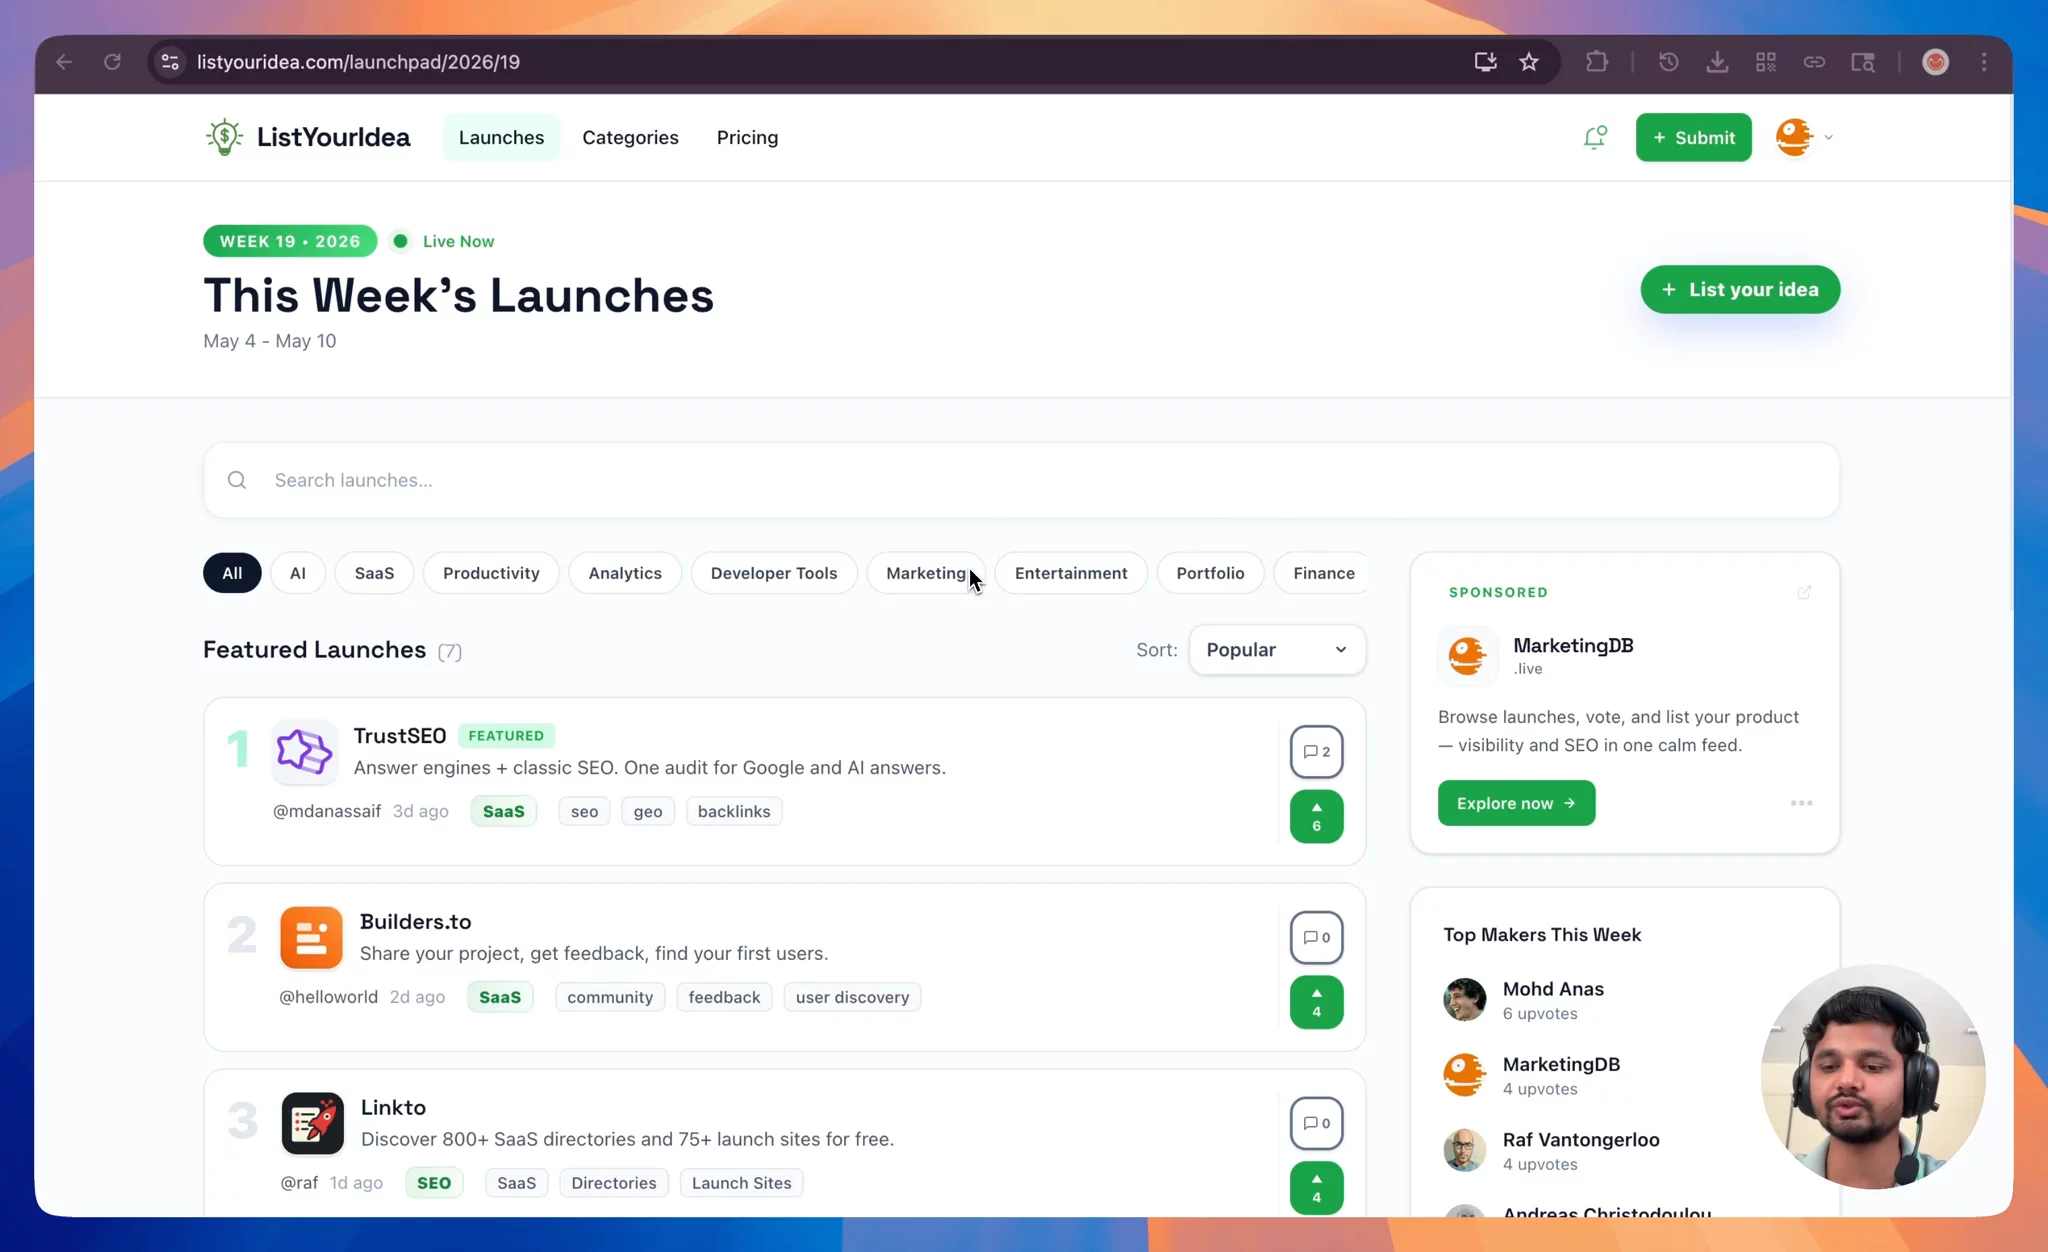Viewport: 2048px width, 1252px height.
Task: Click the Explore now button
Action: tap(1516, 803)
